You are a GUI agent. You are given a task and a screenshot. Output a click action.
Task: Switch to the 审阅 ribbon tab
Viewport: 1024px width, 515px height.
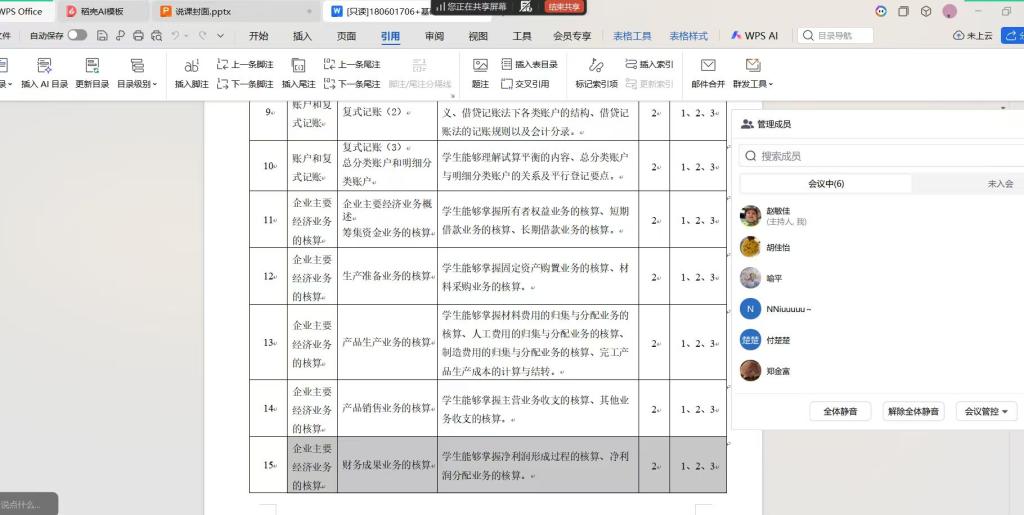pyautogui.click(x=434, y=36)
